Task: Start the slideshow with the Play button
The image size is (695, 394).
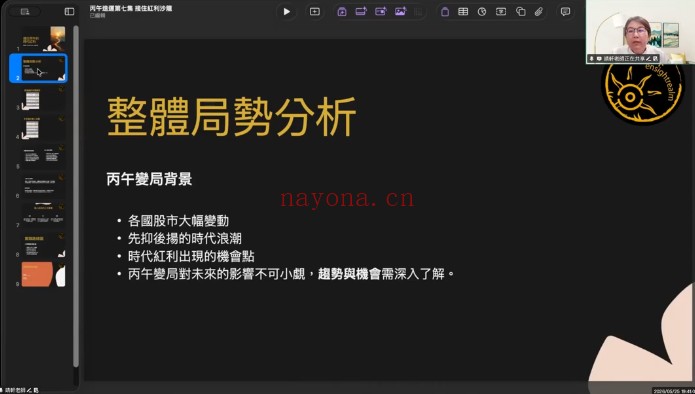Action: pos(286,12)
